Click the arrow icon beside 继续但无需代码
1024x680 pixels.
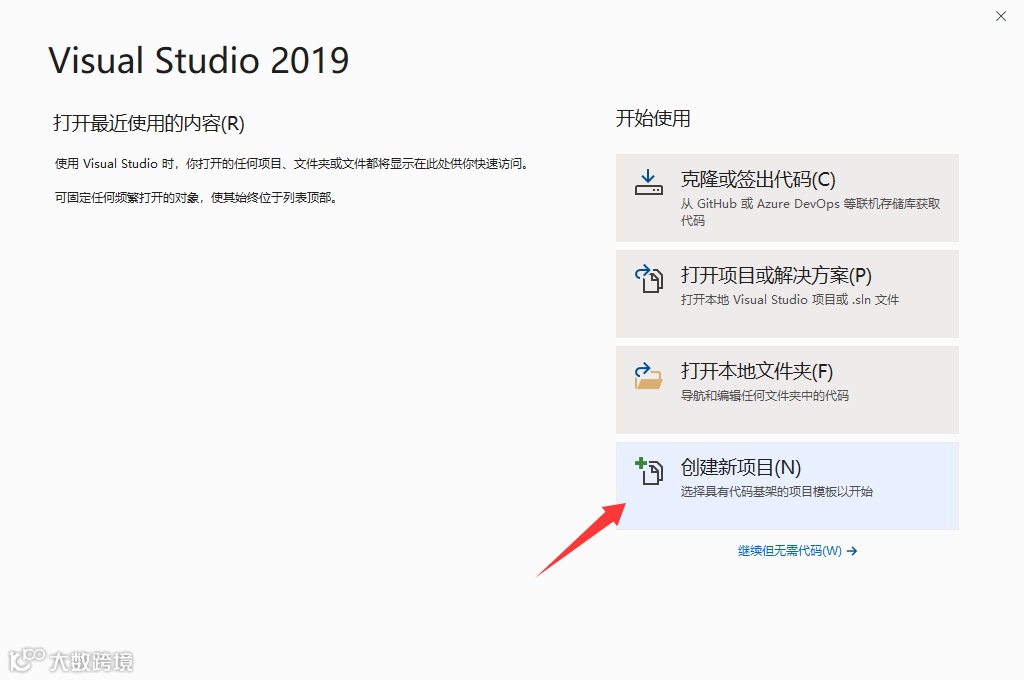tap(852, 551)
